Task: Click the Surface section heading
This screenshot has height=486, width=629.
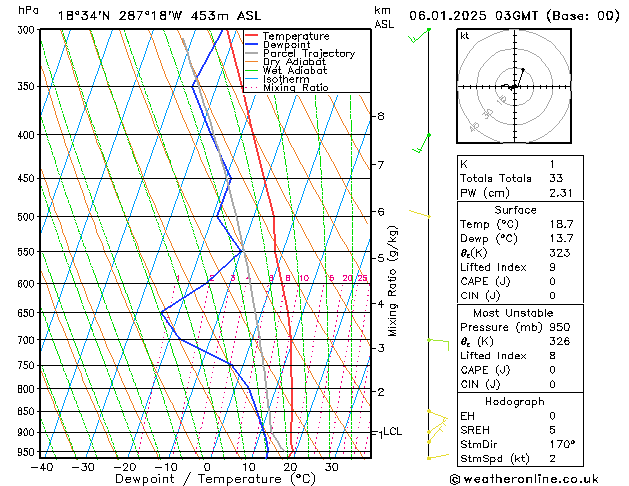Action: click(x=513, y=210)
